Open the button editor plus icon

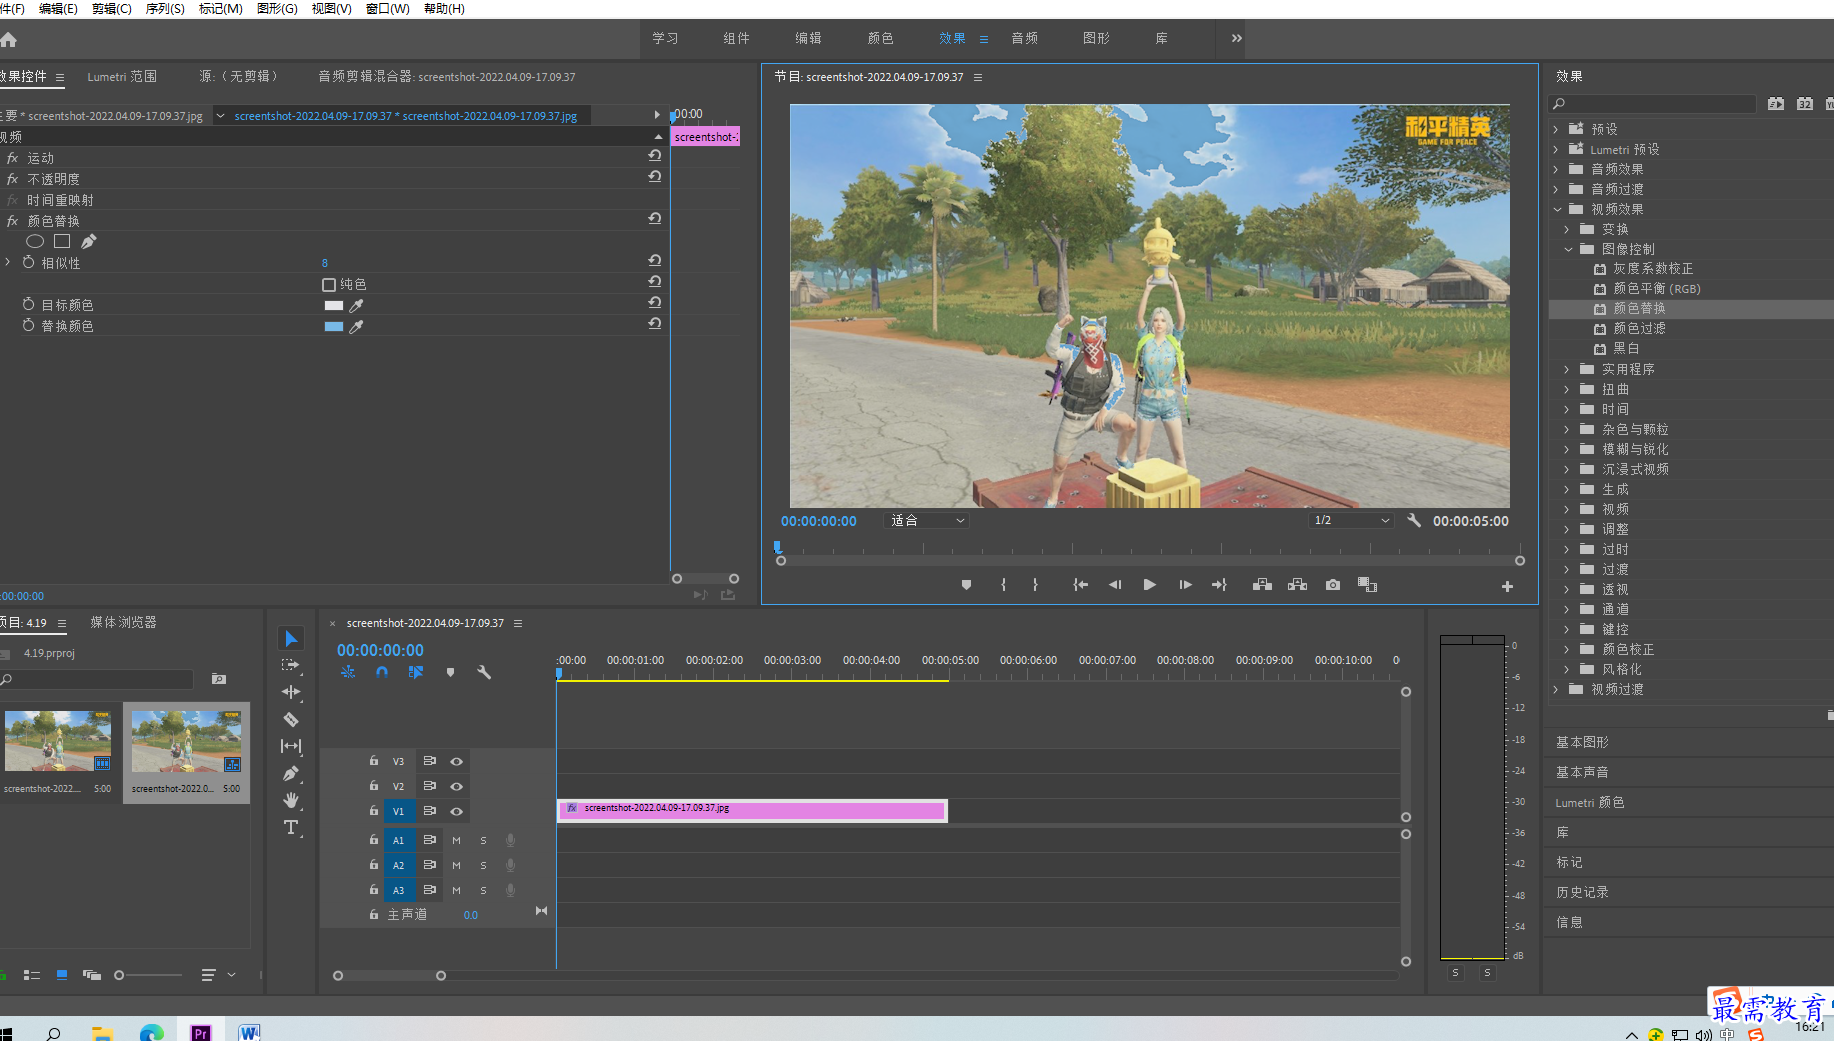pos(1507,586)
